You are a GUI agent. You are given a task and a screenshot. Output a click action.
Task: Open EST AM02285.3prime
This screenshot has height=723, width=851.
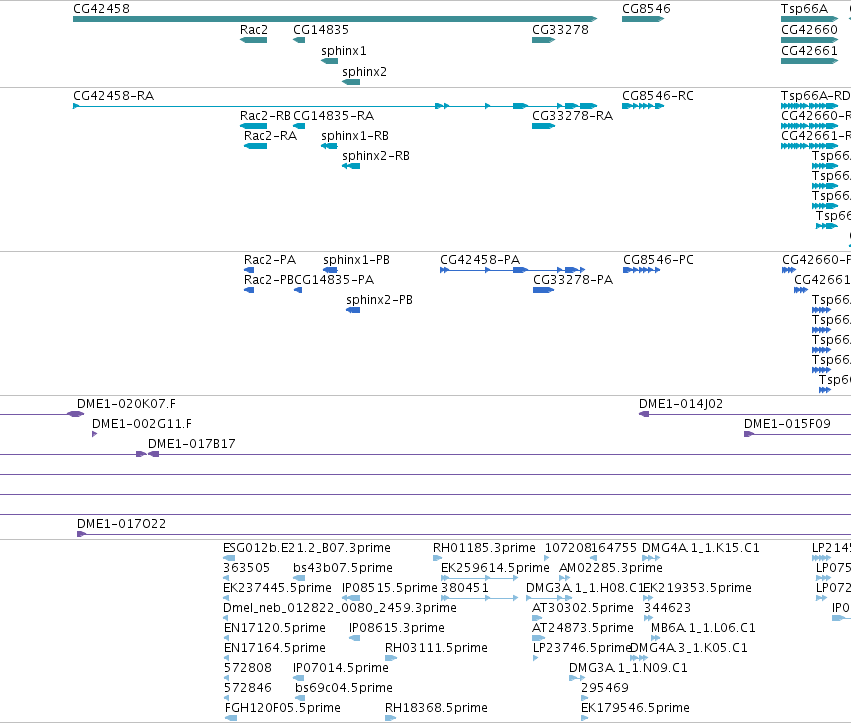pyautogui.click(x=611, y=568)
